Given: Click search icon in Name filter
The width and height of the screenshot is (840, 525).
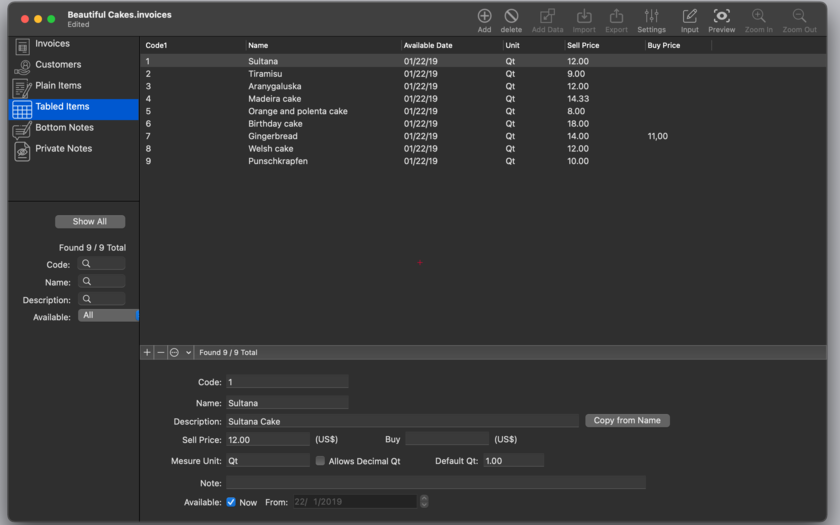Looking at the screenshot, I should point(86,281).
